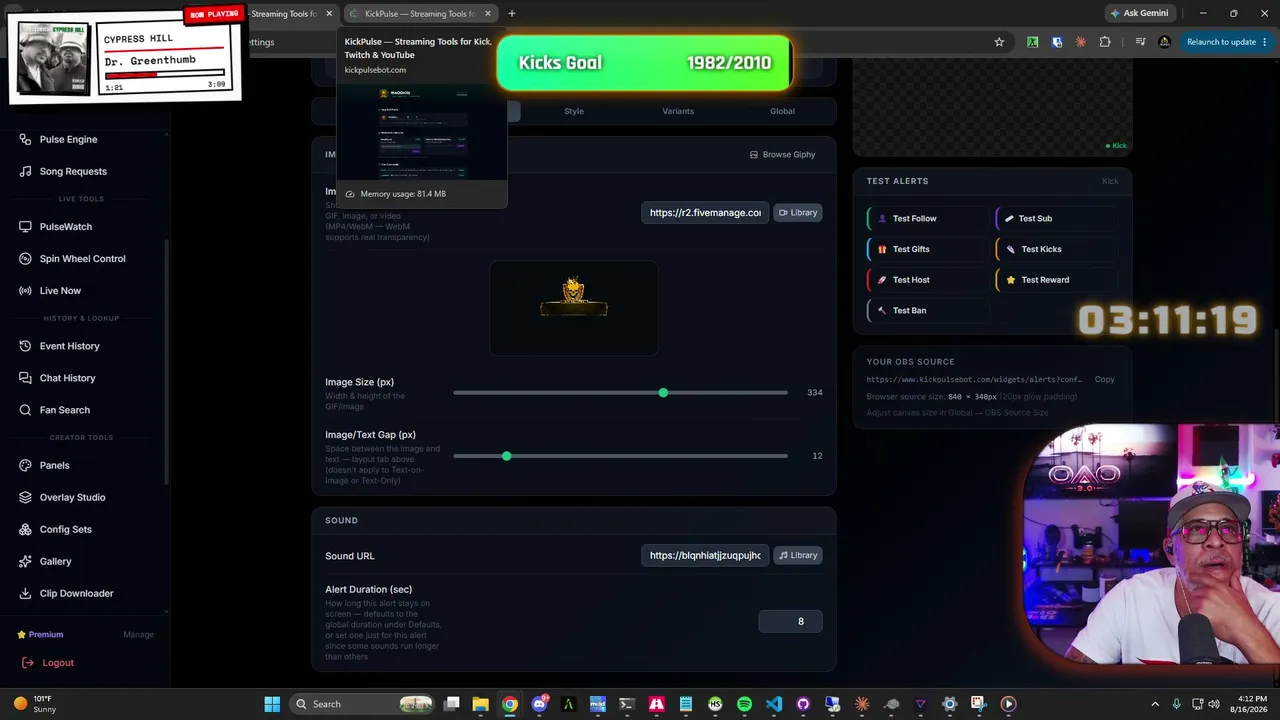Copy the OBS source URL
Viewport: 1280px width, 720px height.
[1104, 380]
